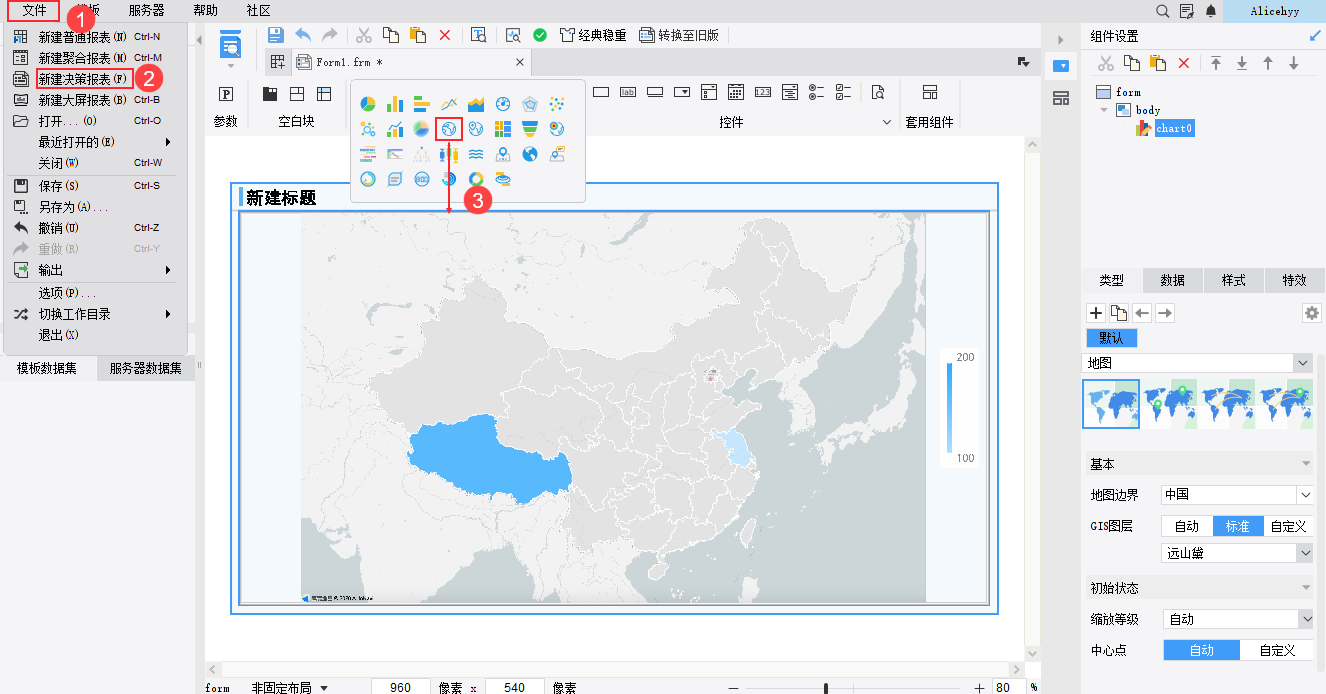Select the fourth map type thumbnail
Screen dimensions: 1326x694
point(1285,404)
